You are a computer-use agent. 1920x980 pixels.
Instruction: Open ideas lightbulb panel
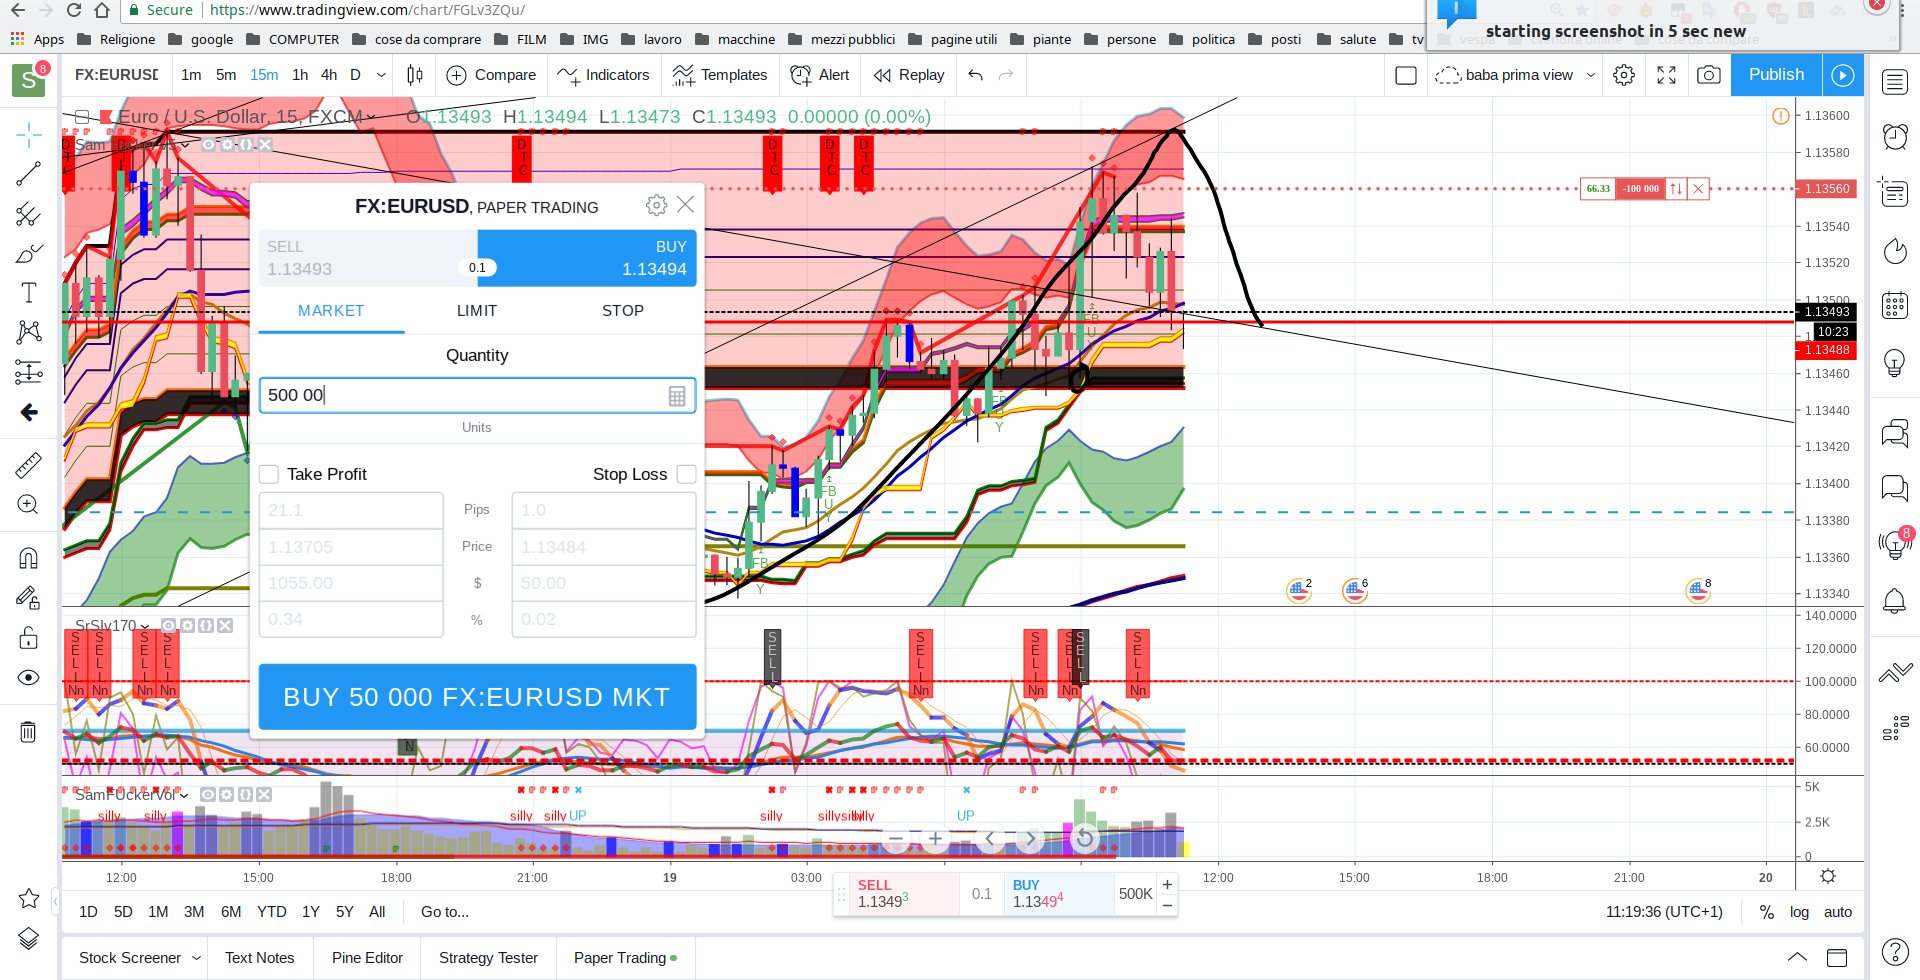click(1895, 362)
